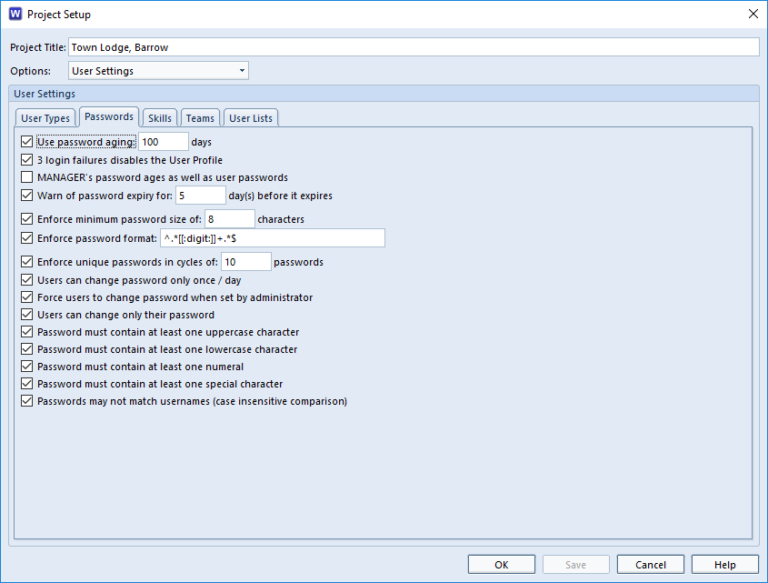
Task: Focus the Enforce password format regex field
Action: 271,238
